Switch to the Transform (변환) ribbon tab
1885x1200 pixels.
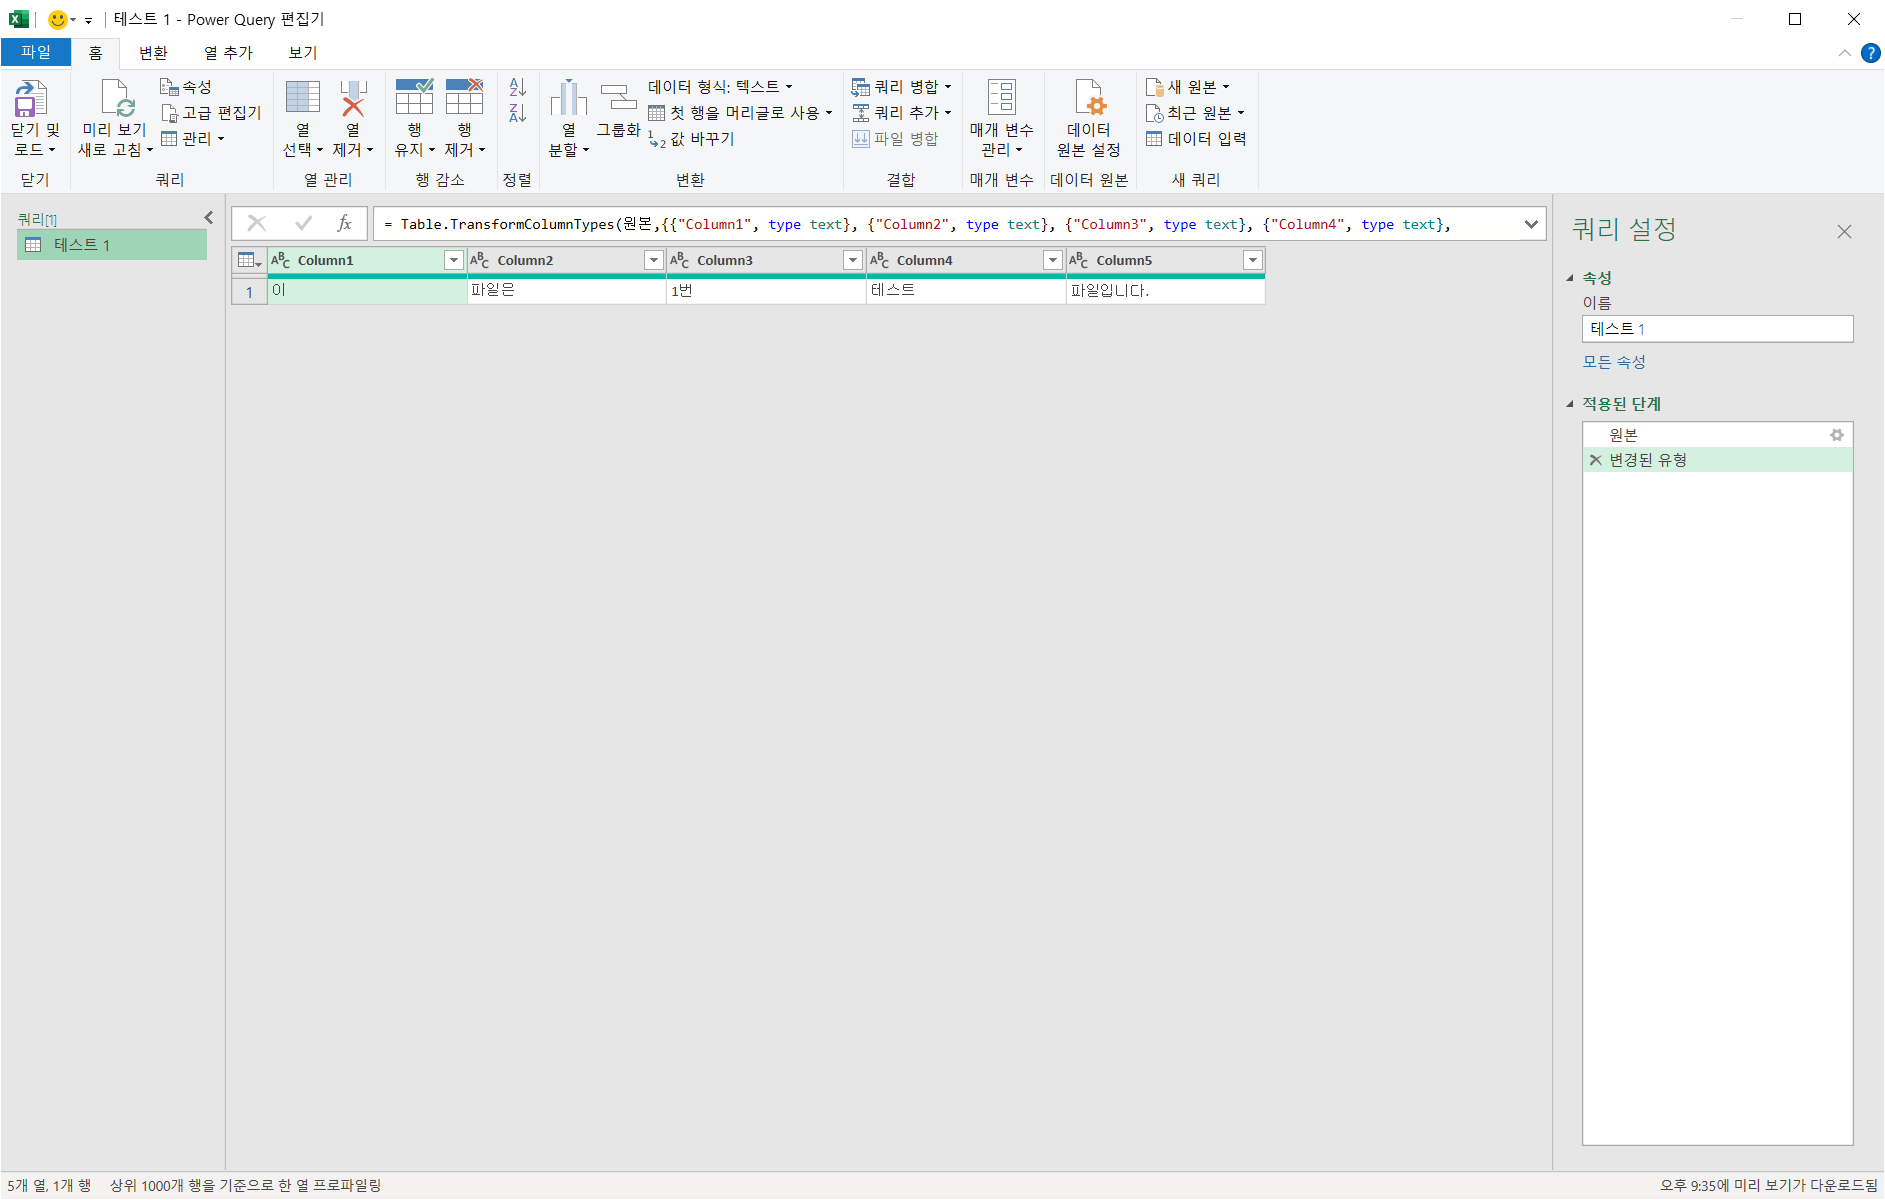[x=153, y=53]
